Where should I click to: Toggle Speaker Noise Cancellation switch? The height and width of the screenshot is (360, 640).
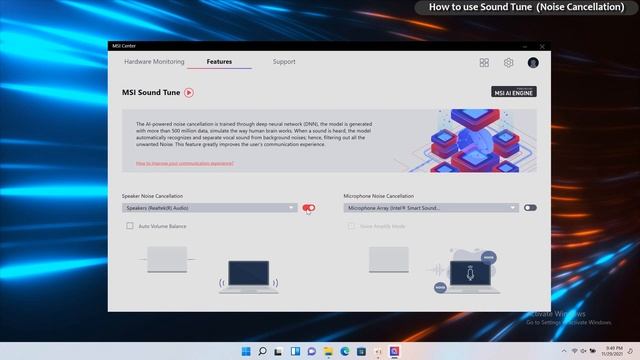pos(309,208)
